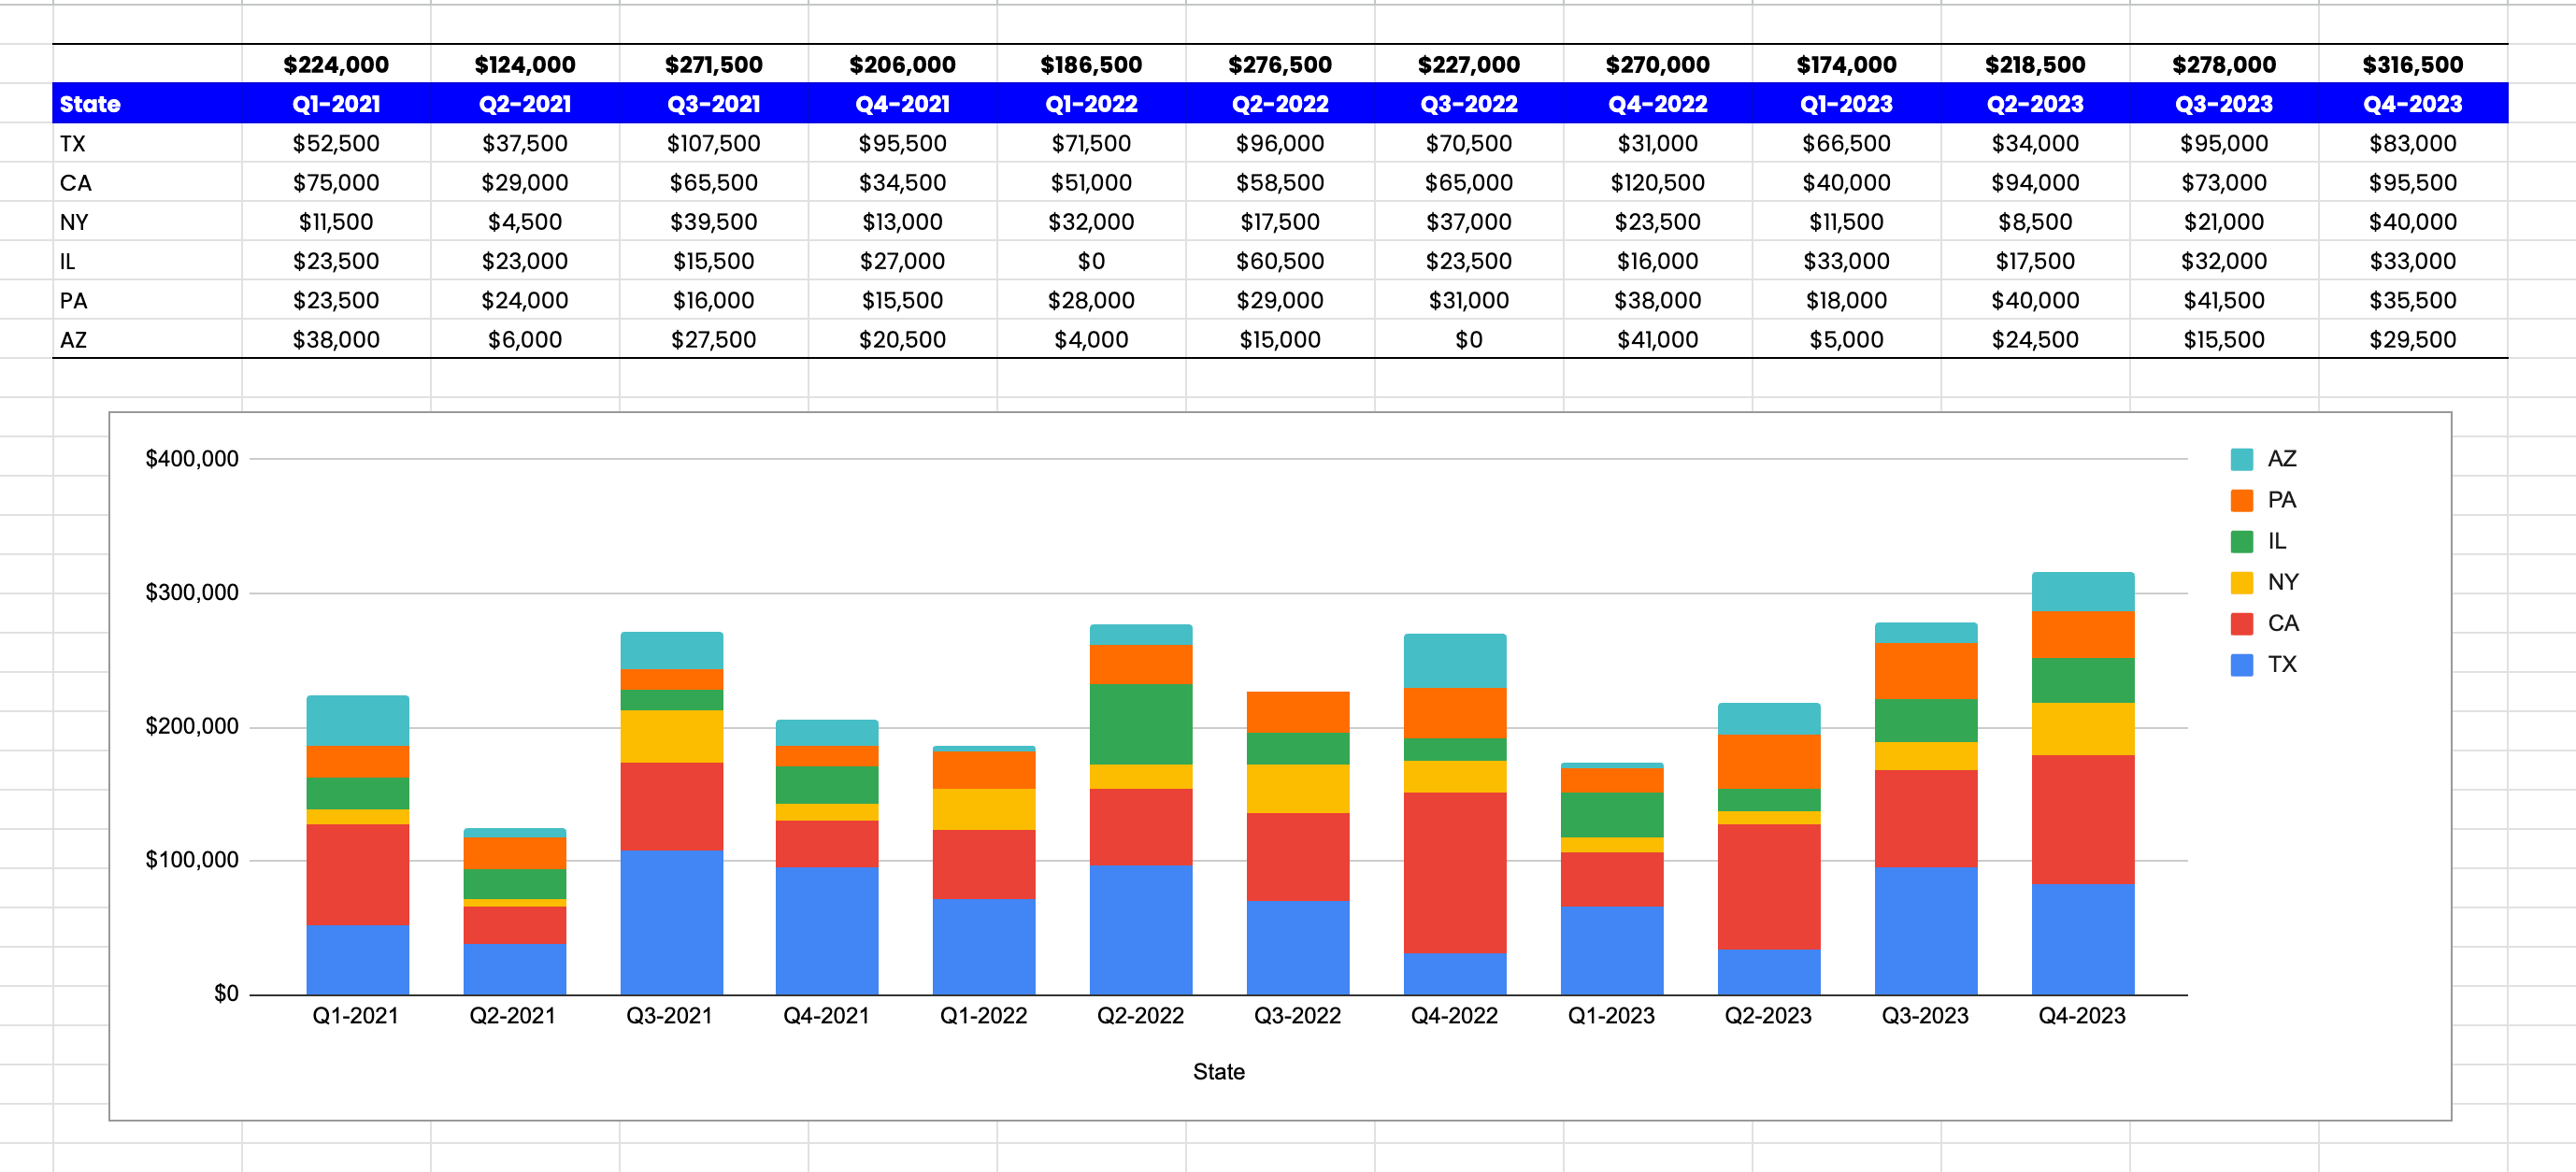Click the PA orange legend swatch
2576x1172 pixels.
2241,500
